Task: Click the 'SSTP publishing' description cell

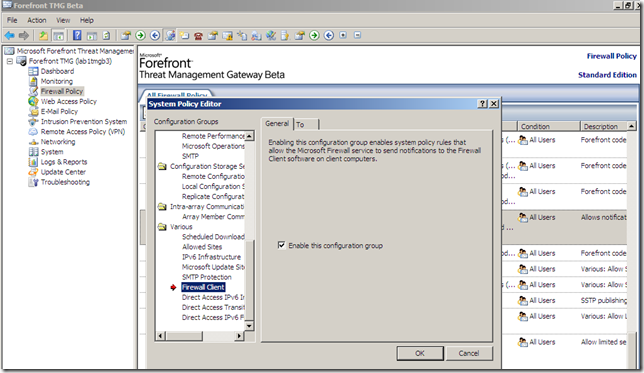Action: pos(604,300)
